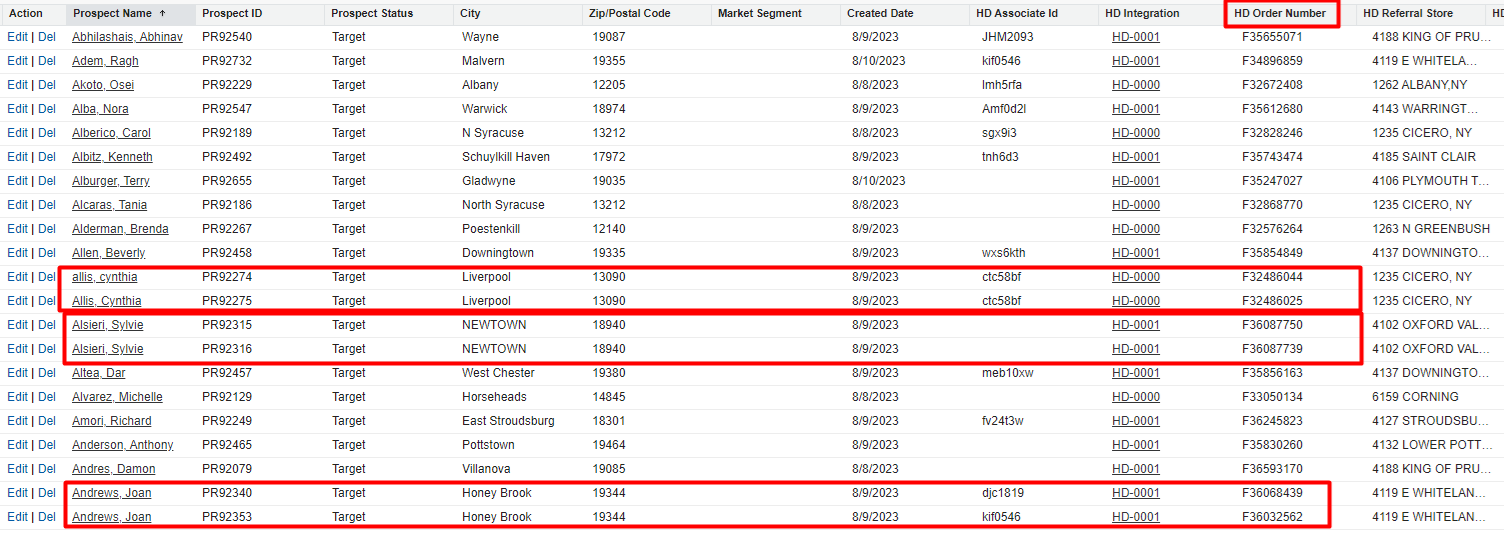
Task: Delete the Amori, Richard record
Action: [x=47, y=421]
